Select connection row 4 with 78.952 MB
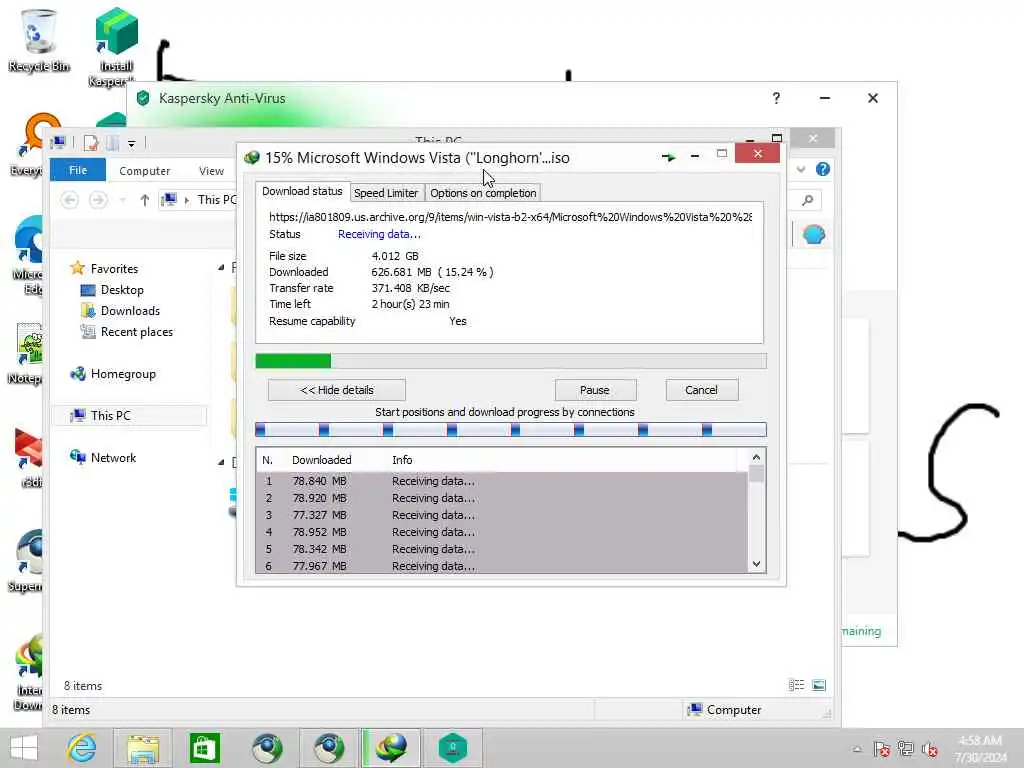 501,532
